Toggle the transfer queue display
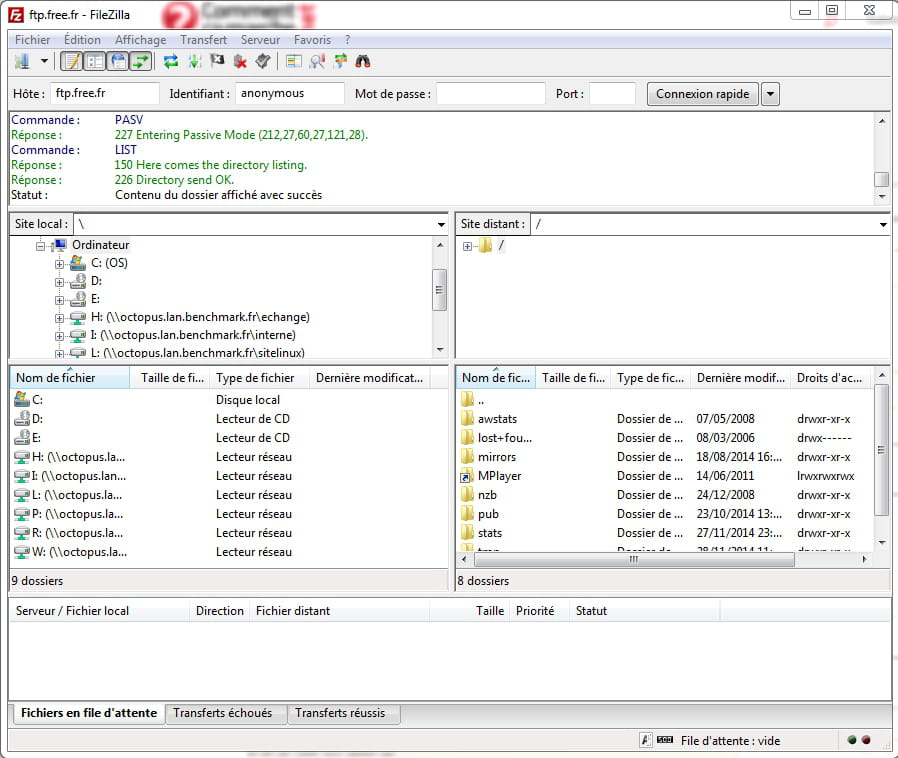The width and height of the screenshot is (898, 758). coord(141,61)
